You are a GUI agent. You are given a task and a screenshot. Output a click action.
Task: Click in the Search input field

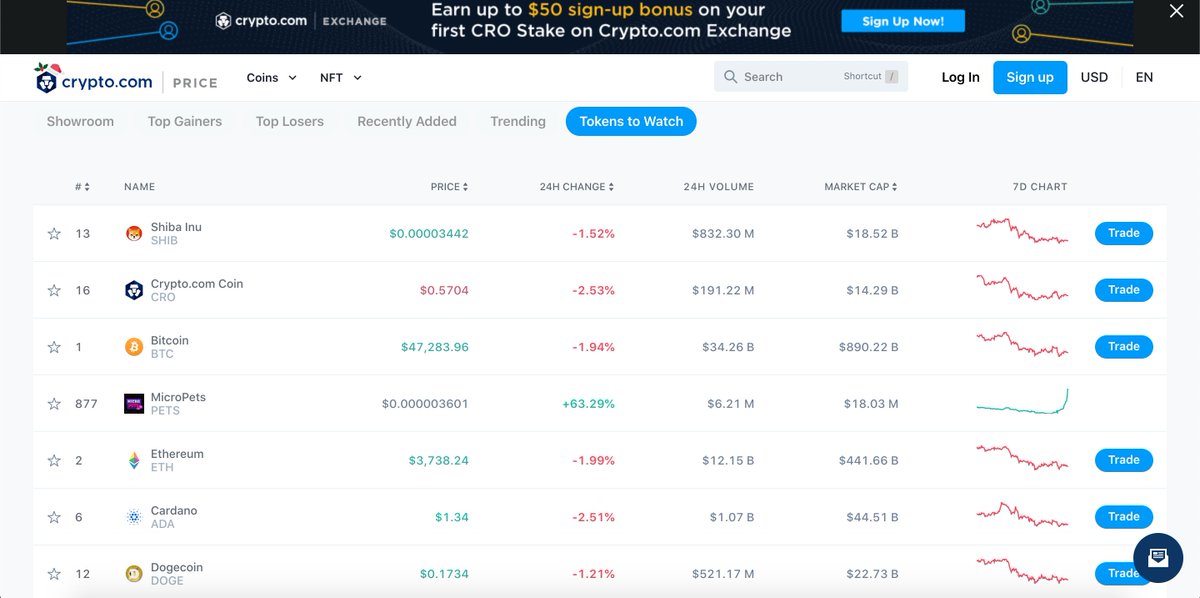tap(811, 77)
